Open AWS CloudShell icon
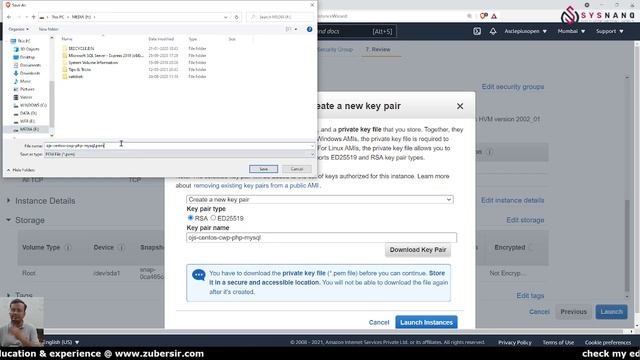 477,31
